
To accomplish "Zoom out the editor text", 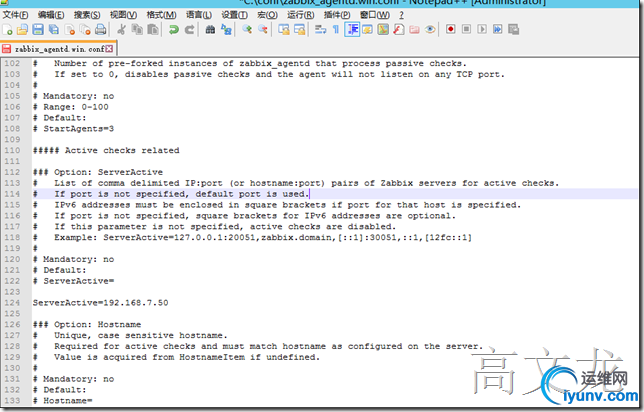I will pos(262,30).
